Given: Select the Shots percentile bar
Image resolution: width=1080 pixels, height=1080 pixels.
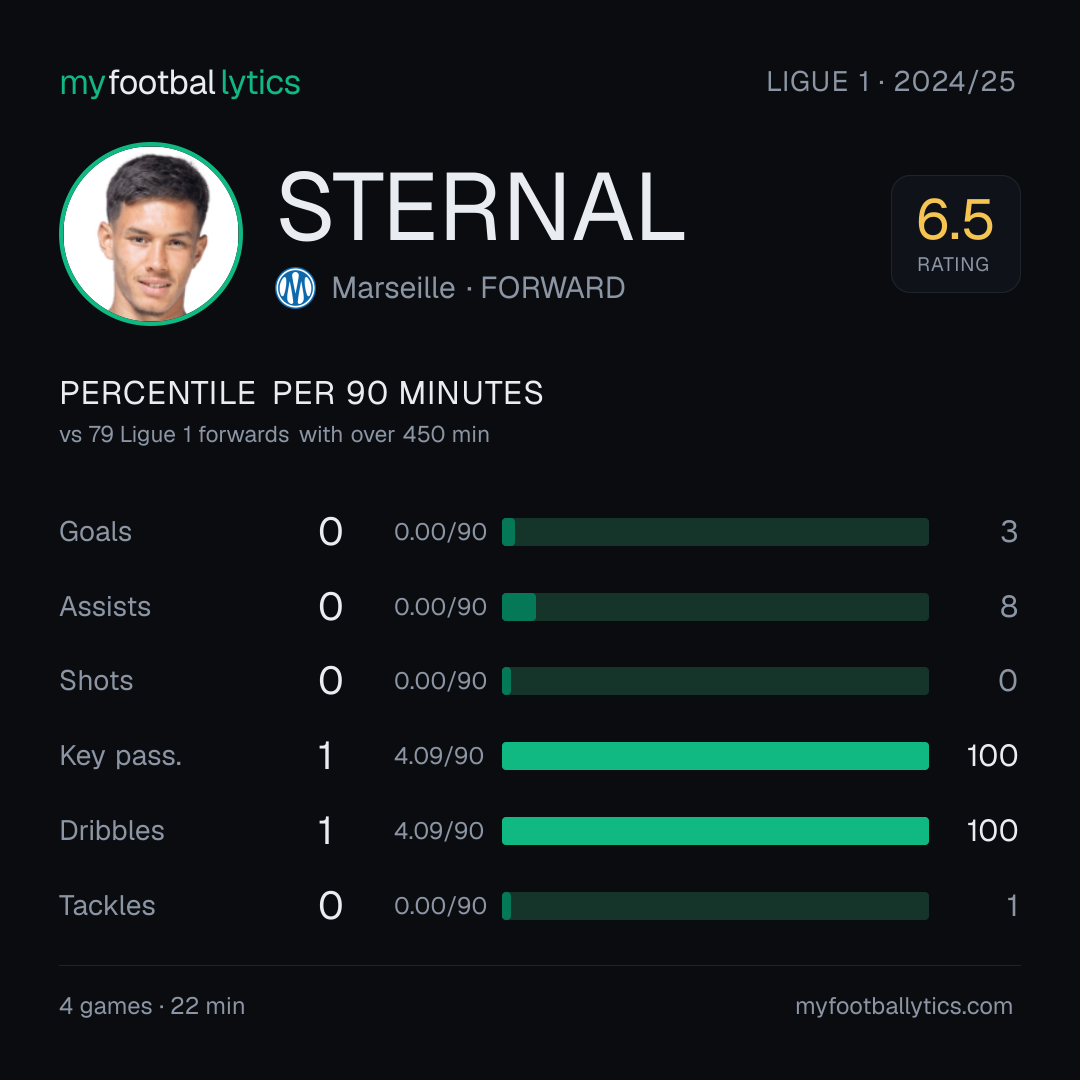Looking at the screenshot, I should (715, 681).
